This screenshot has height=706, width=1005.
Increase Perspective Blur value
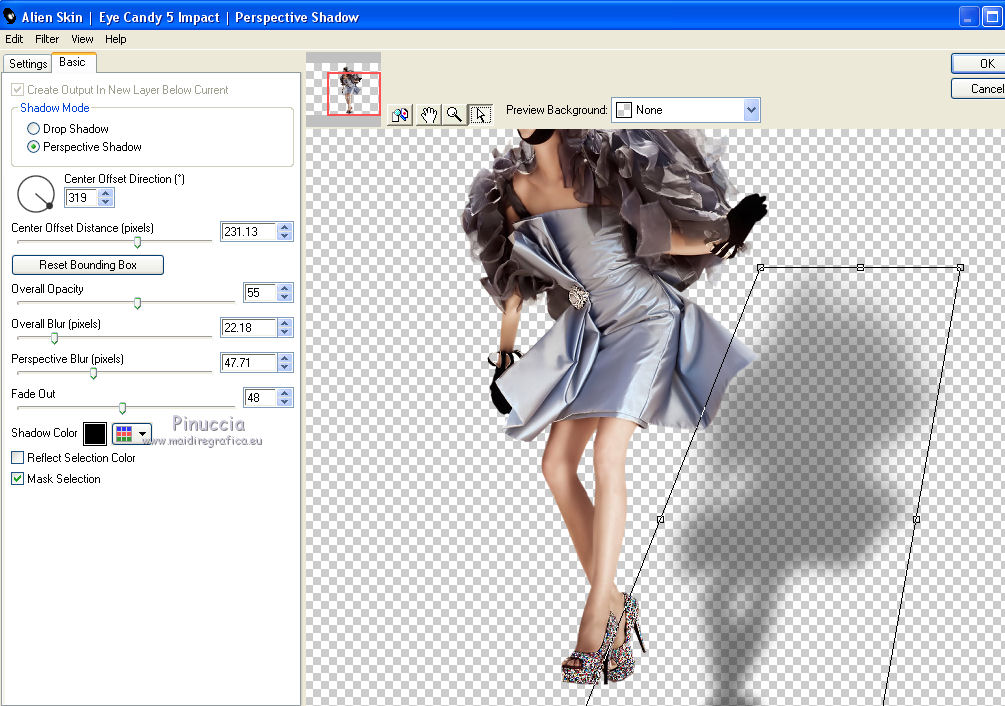tap(285, 358)
